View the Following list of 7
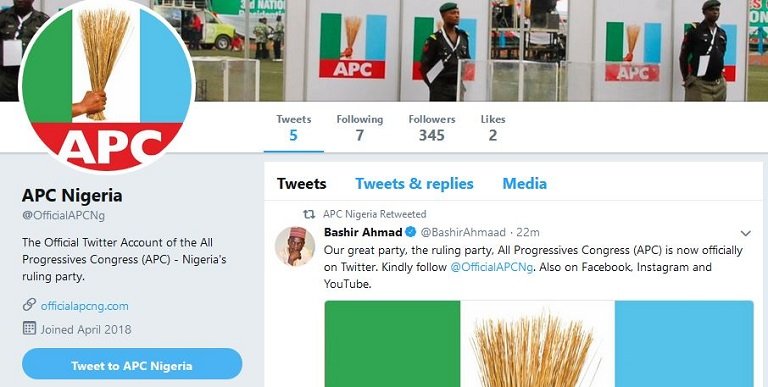Screen dimensions: 768x387 pos(360,128)
